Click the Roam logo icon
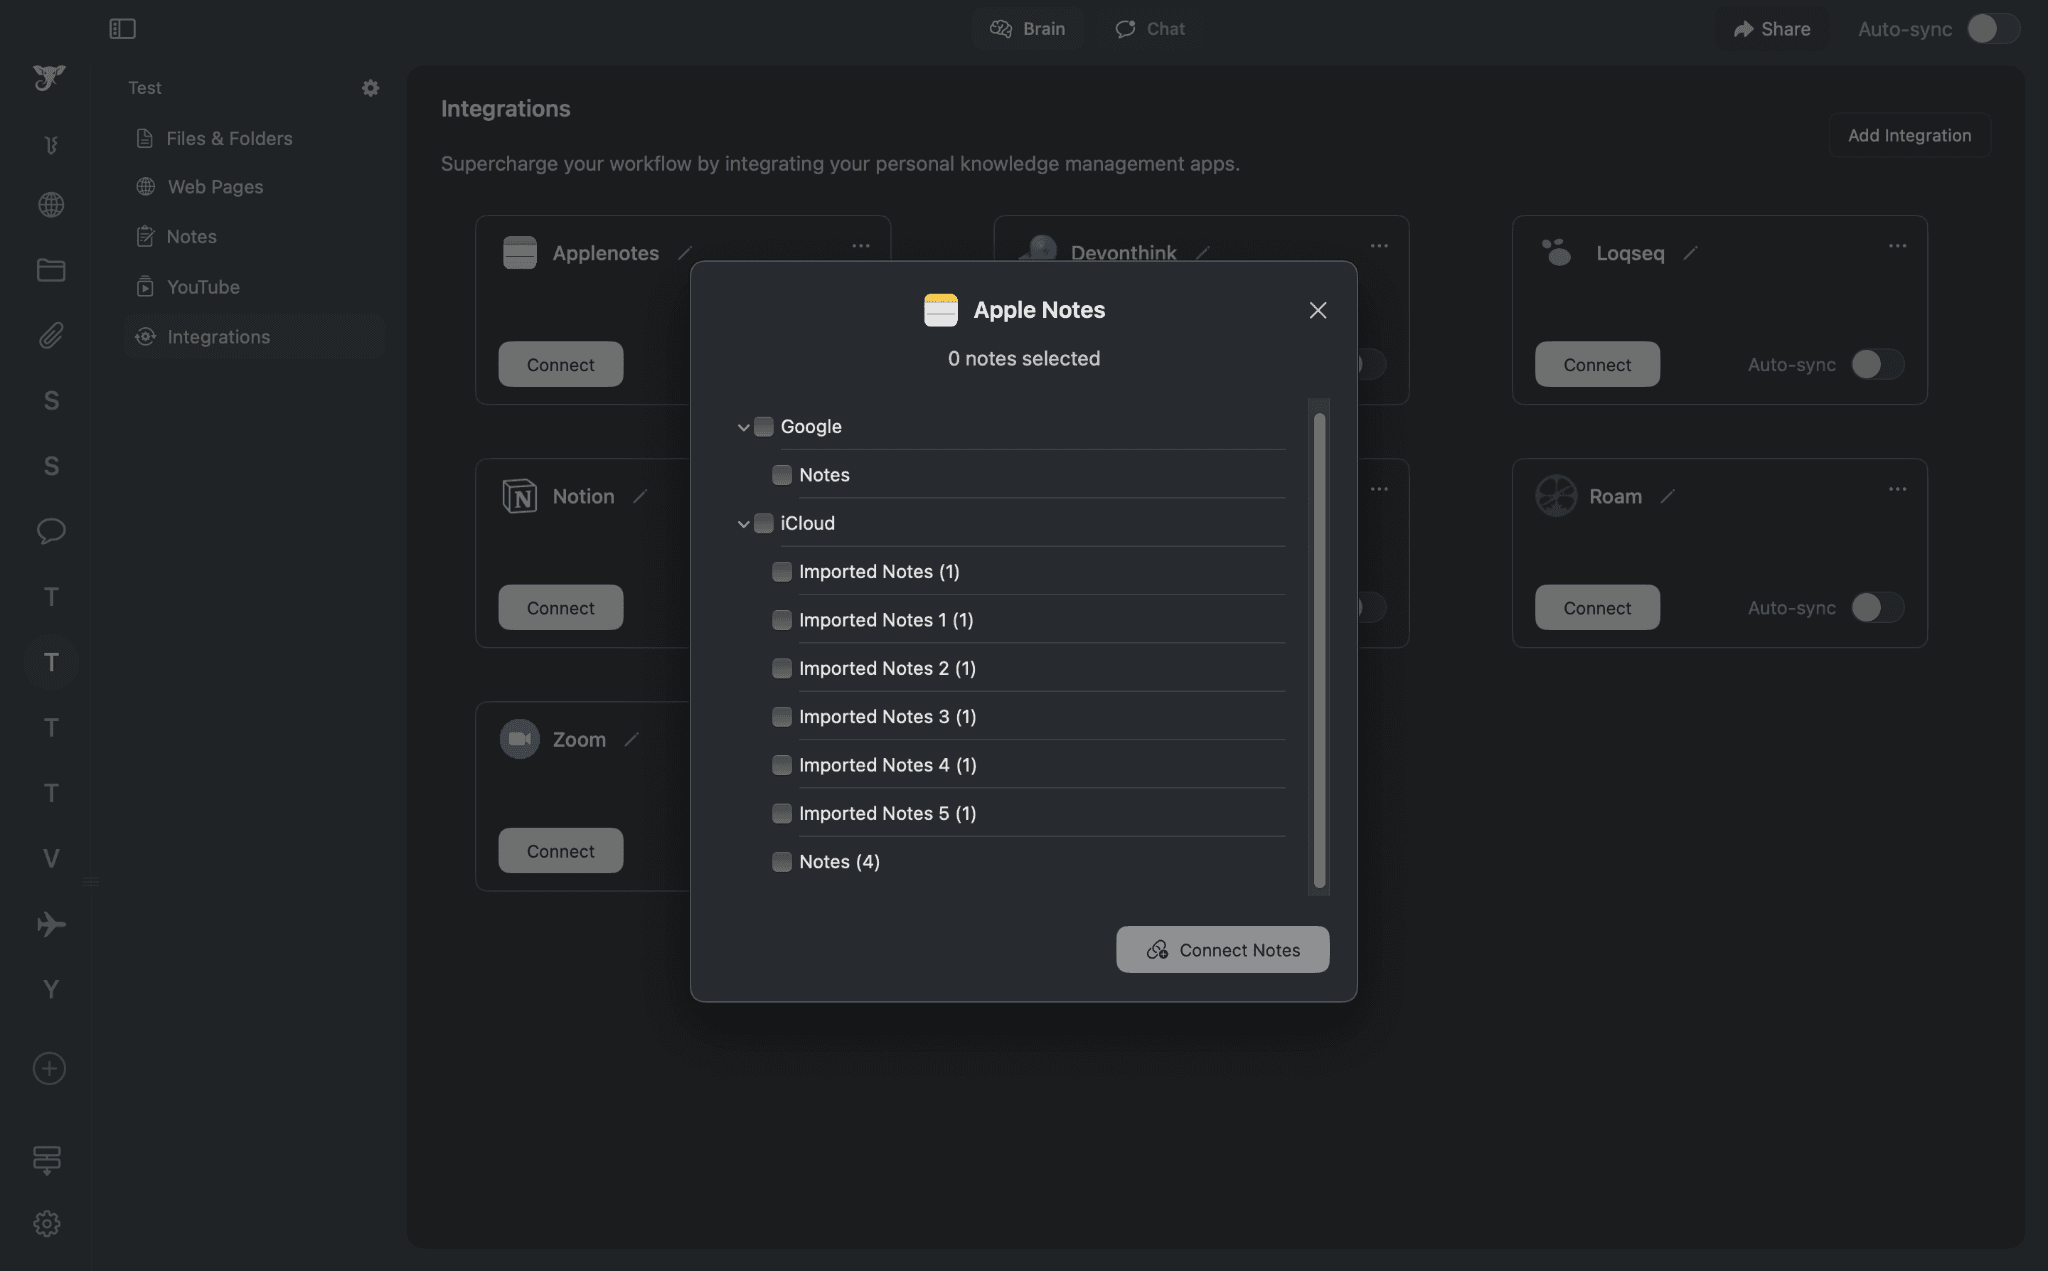This screenshot has width=2048, height=1271. pos(1556,496)
